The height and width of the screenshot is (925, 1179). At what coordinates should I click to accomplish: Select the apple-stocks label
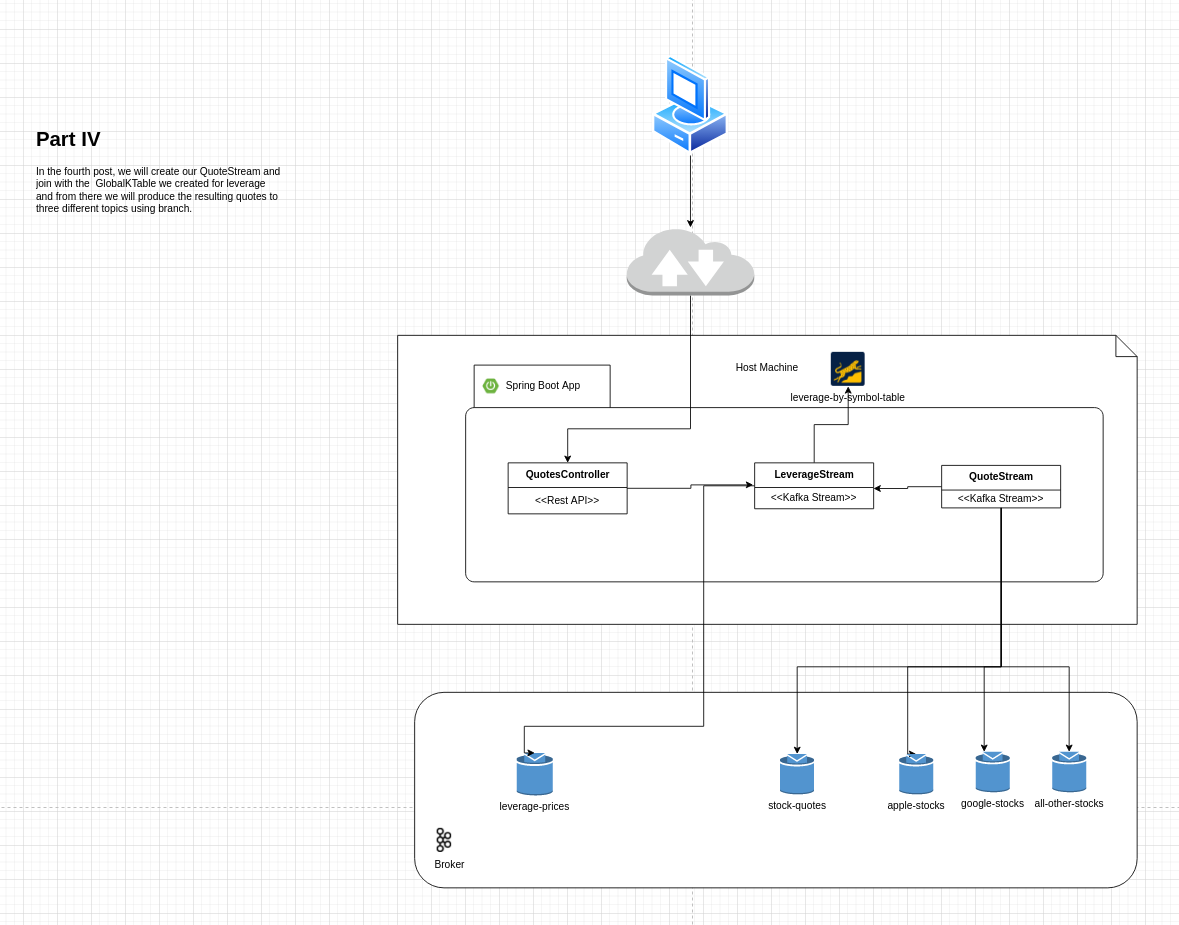point(916,806)
